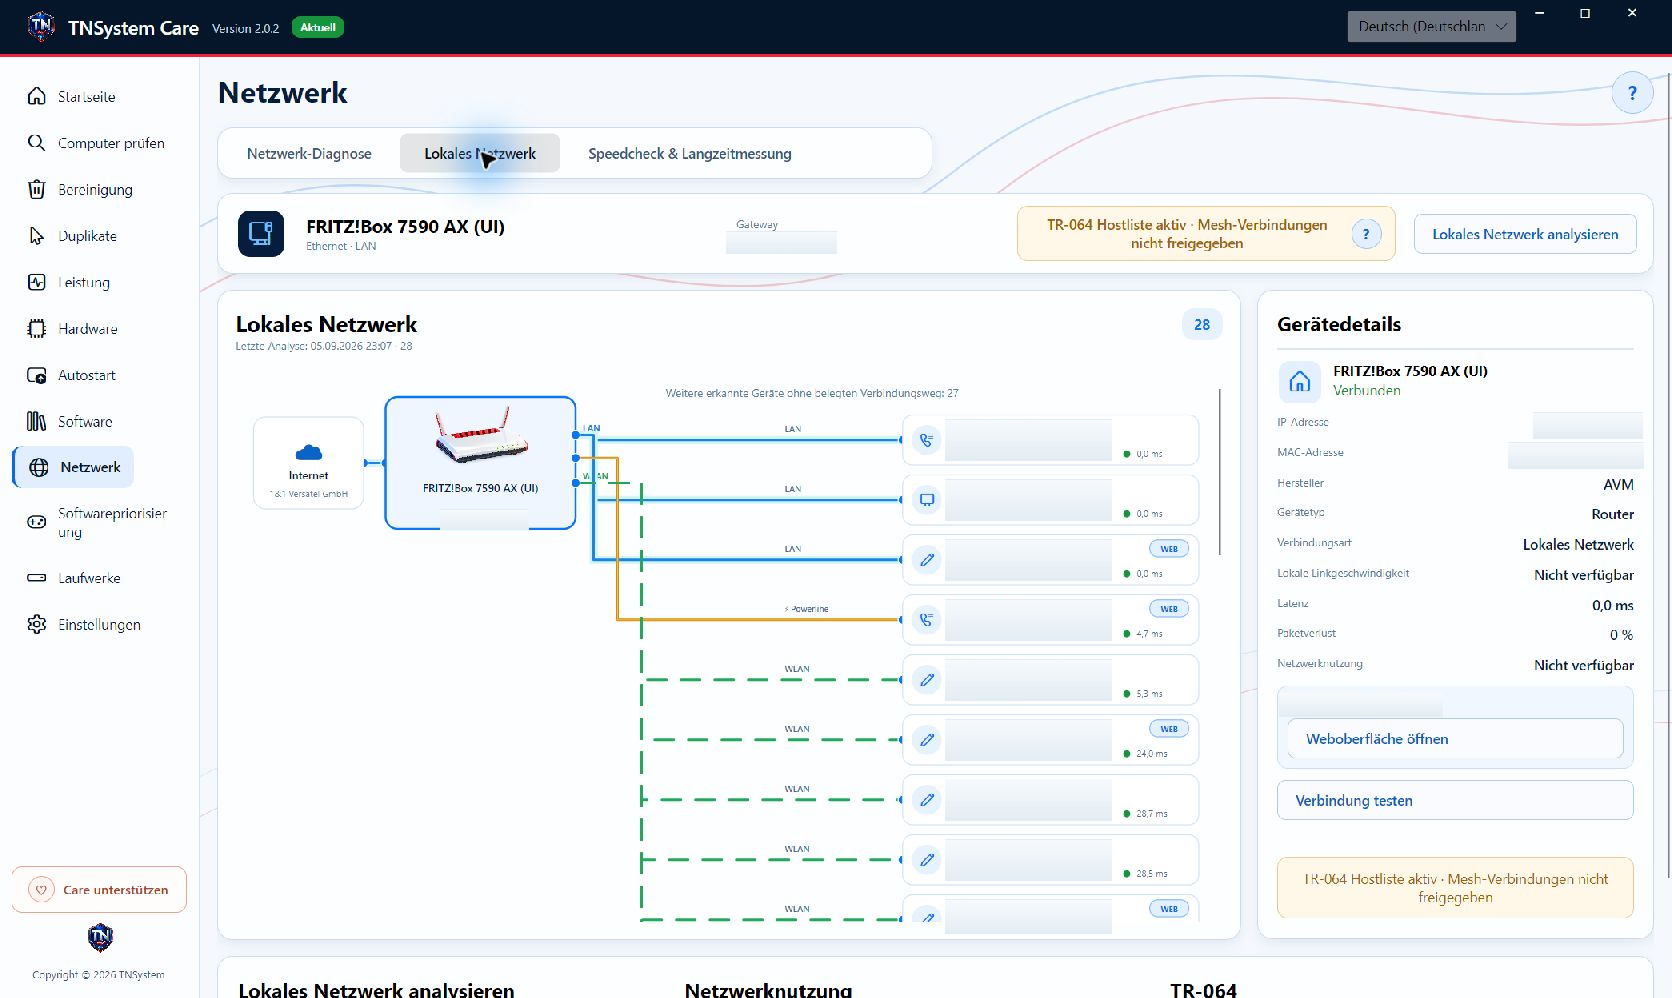Open Einstellungen gear item
1672x998 pixels.
(84, 624)
